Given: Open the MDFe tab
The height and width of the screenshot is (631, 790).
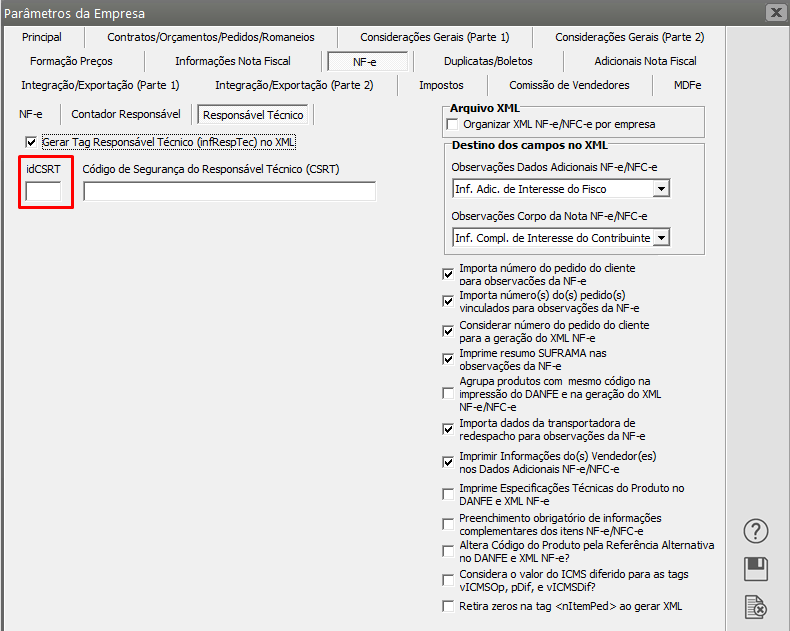Looking at the screenshot, I should pyautogui.click(x=687, y=85).
